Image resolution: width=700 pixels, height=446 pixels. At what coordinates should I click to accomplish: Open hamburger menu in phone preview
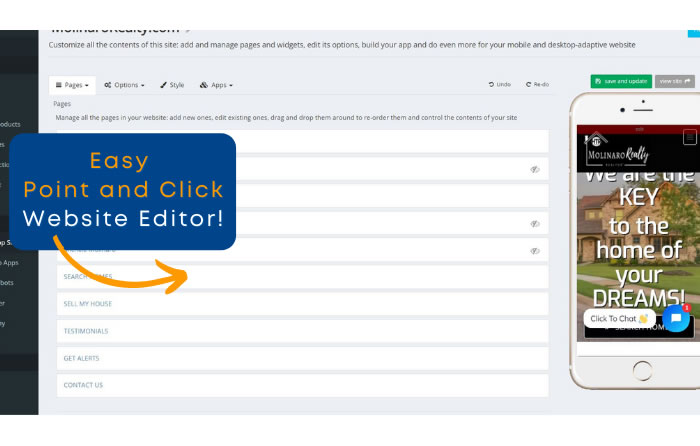[x=688, y=138]
